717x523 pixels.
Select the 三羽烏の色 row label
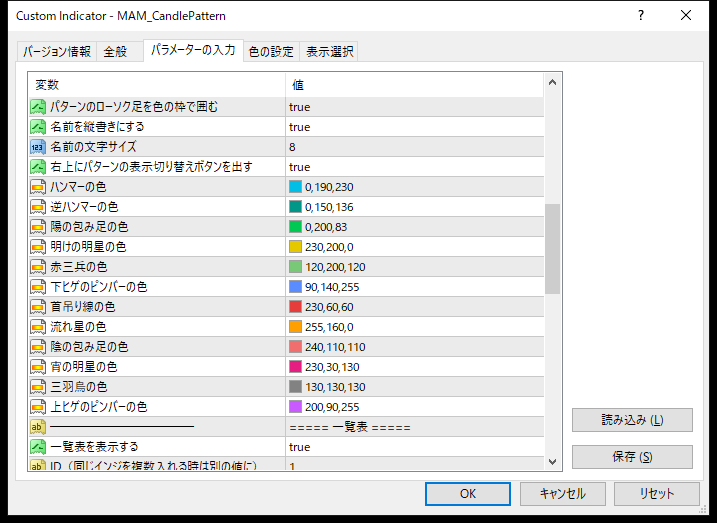tap(79, 387)
